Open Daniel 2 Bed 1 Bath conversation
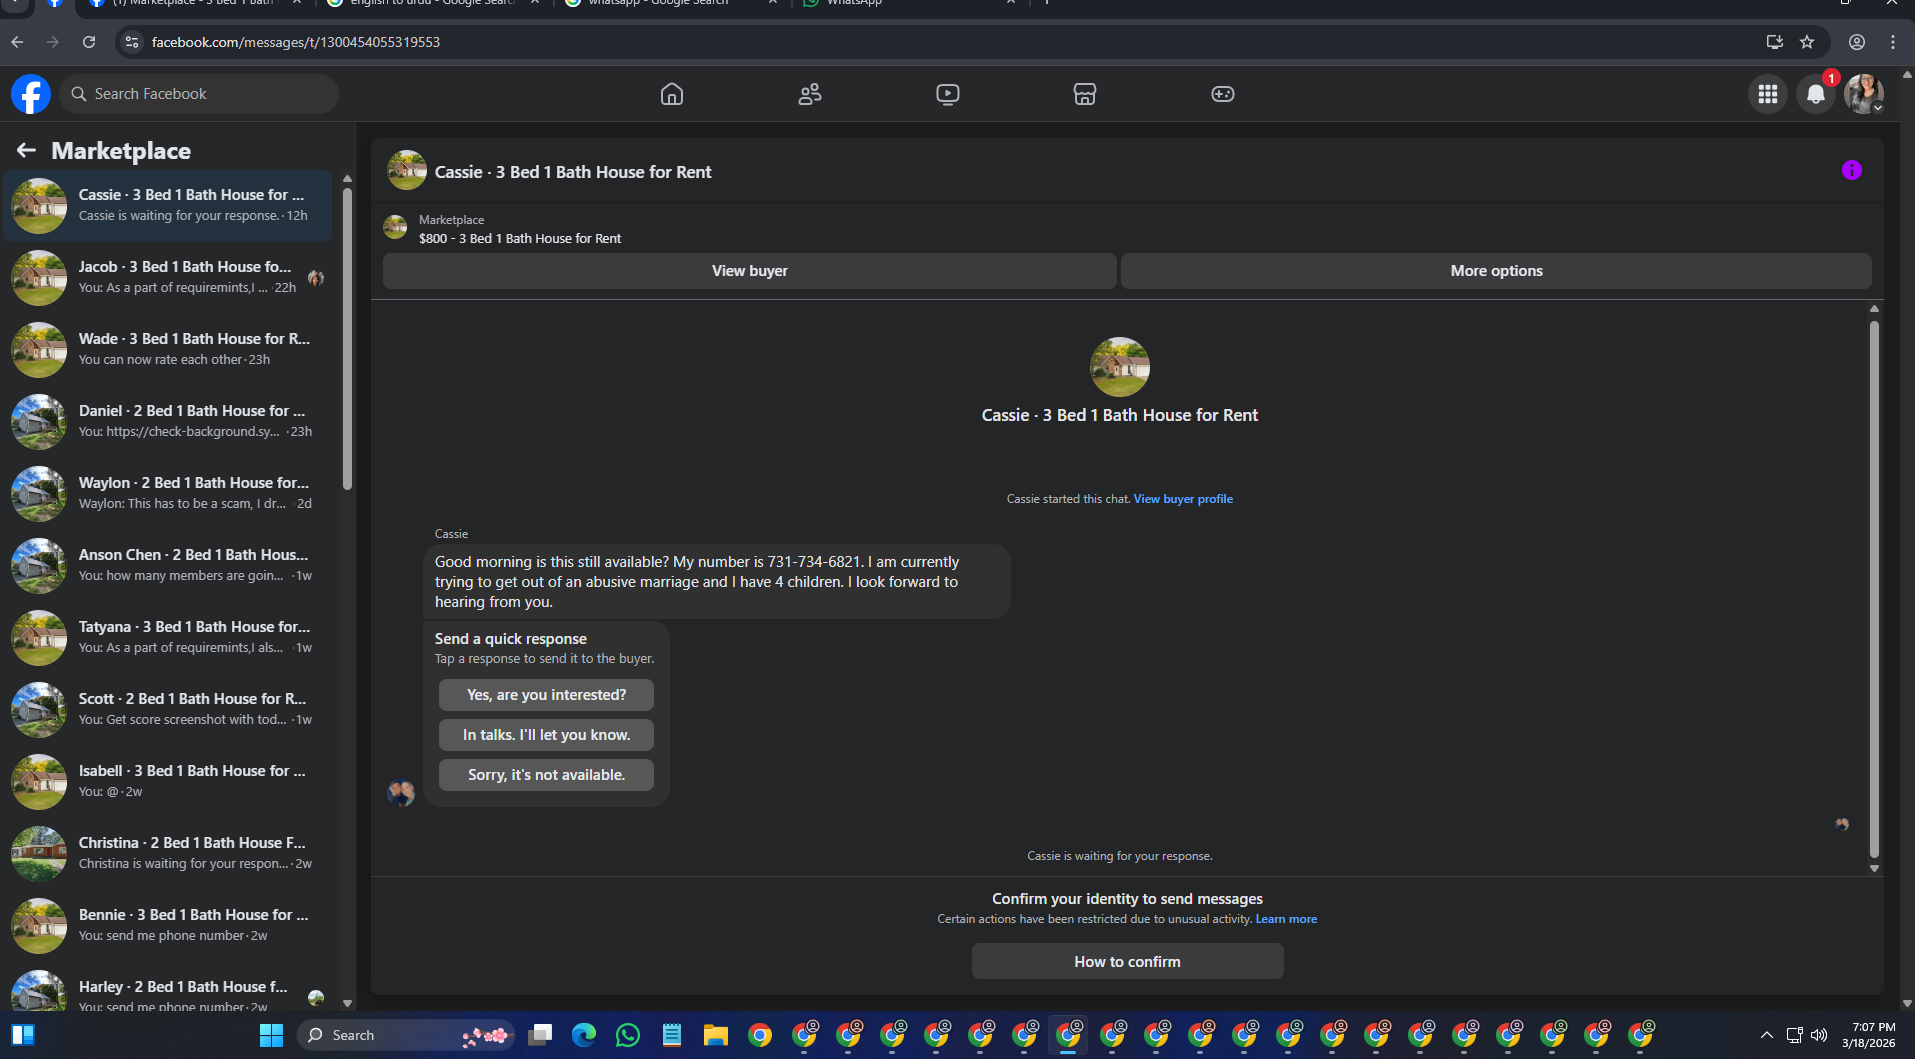This screenshot has height=1059, width=1915. (168, 421)
